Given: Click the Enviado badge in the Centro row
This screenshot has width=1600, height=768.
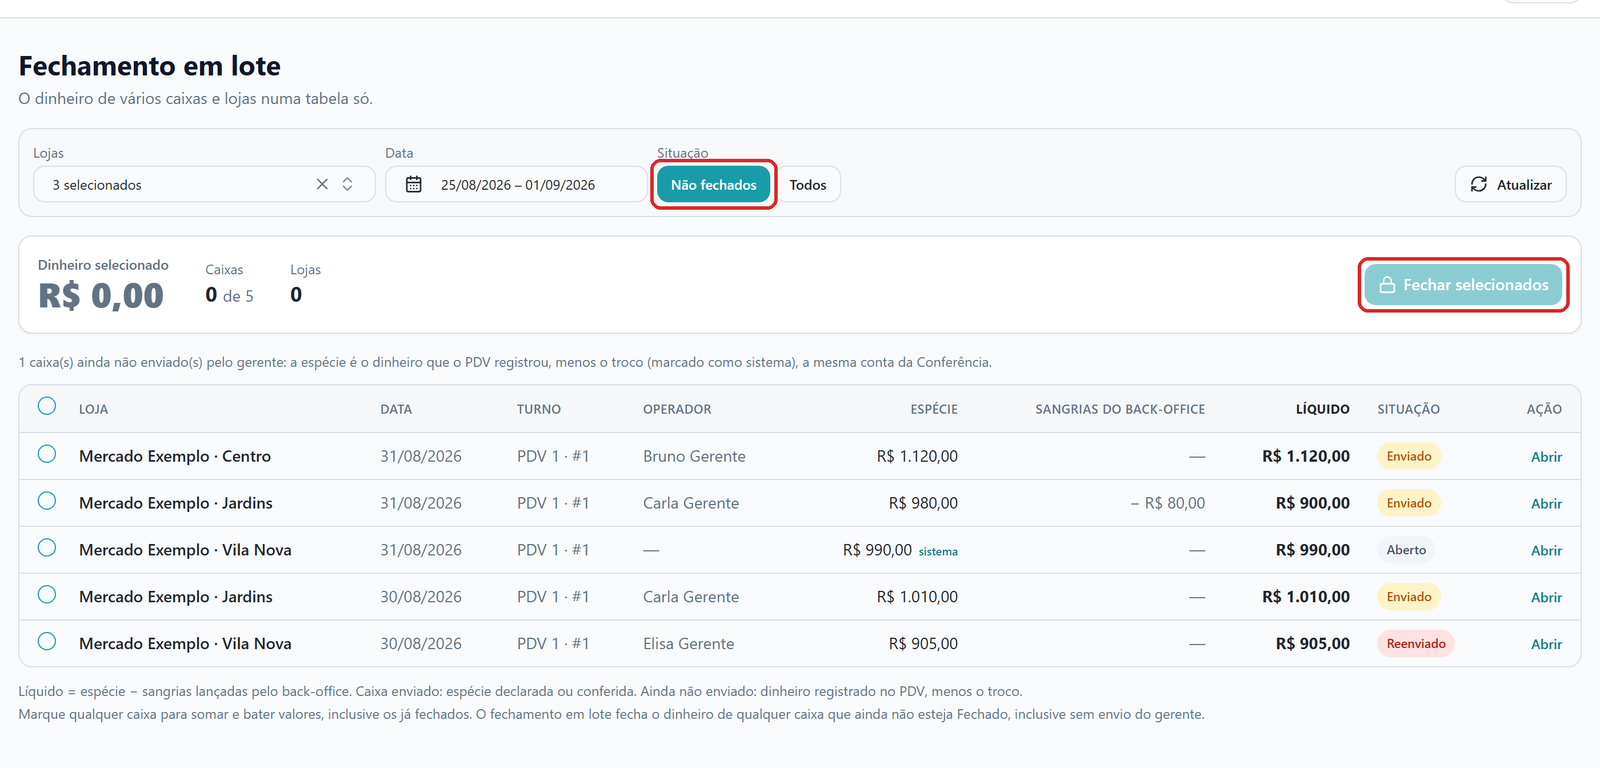Looking at the screenshot, I should pyautogui.click(x=1409, y=456).
